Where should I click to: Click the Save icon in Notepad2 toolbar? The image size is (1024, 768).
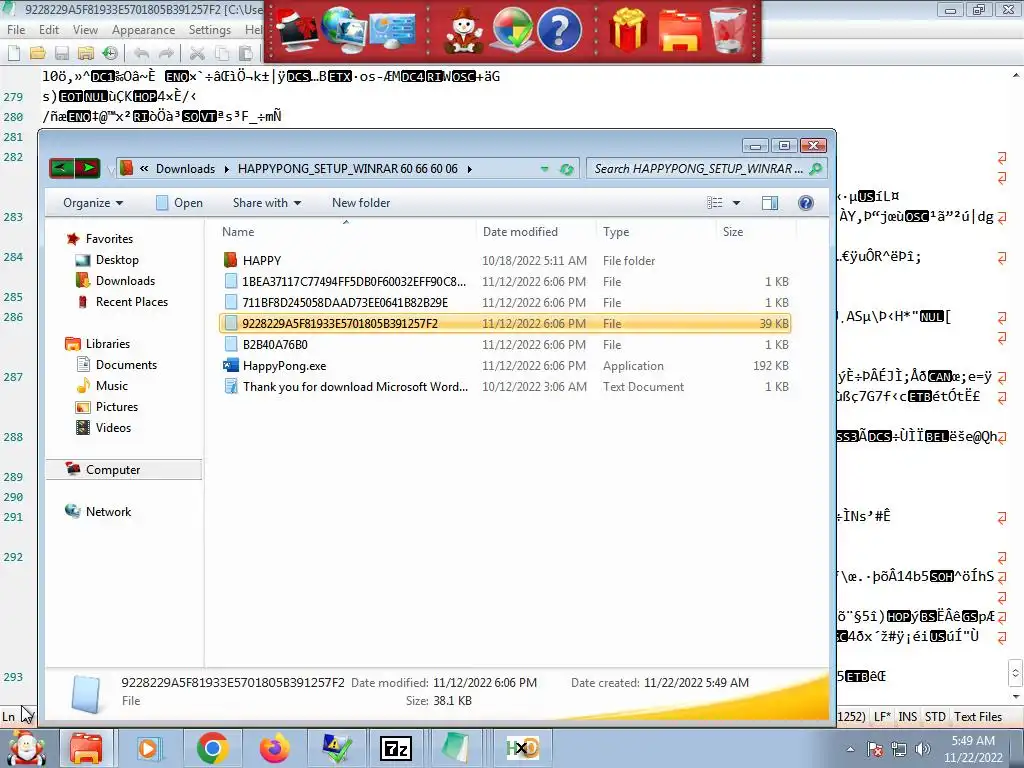click(x=61, y=53)
